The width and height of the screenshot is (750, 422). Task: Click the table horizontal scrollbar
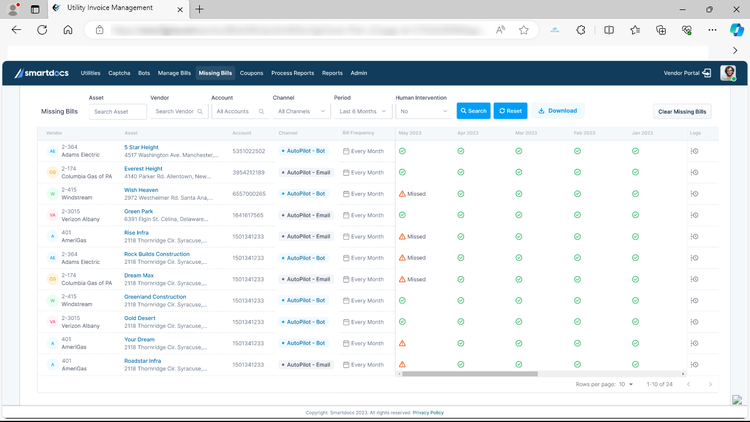[x=470, y=374]
